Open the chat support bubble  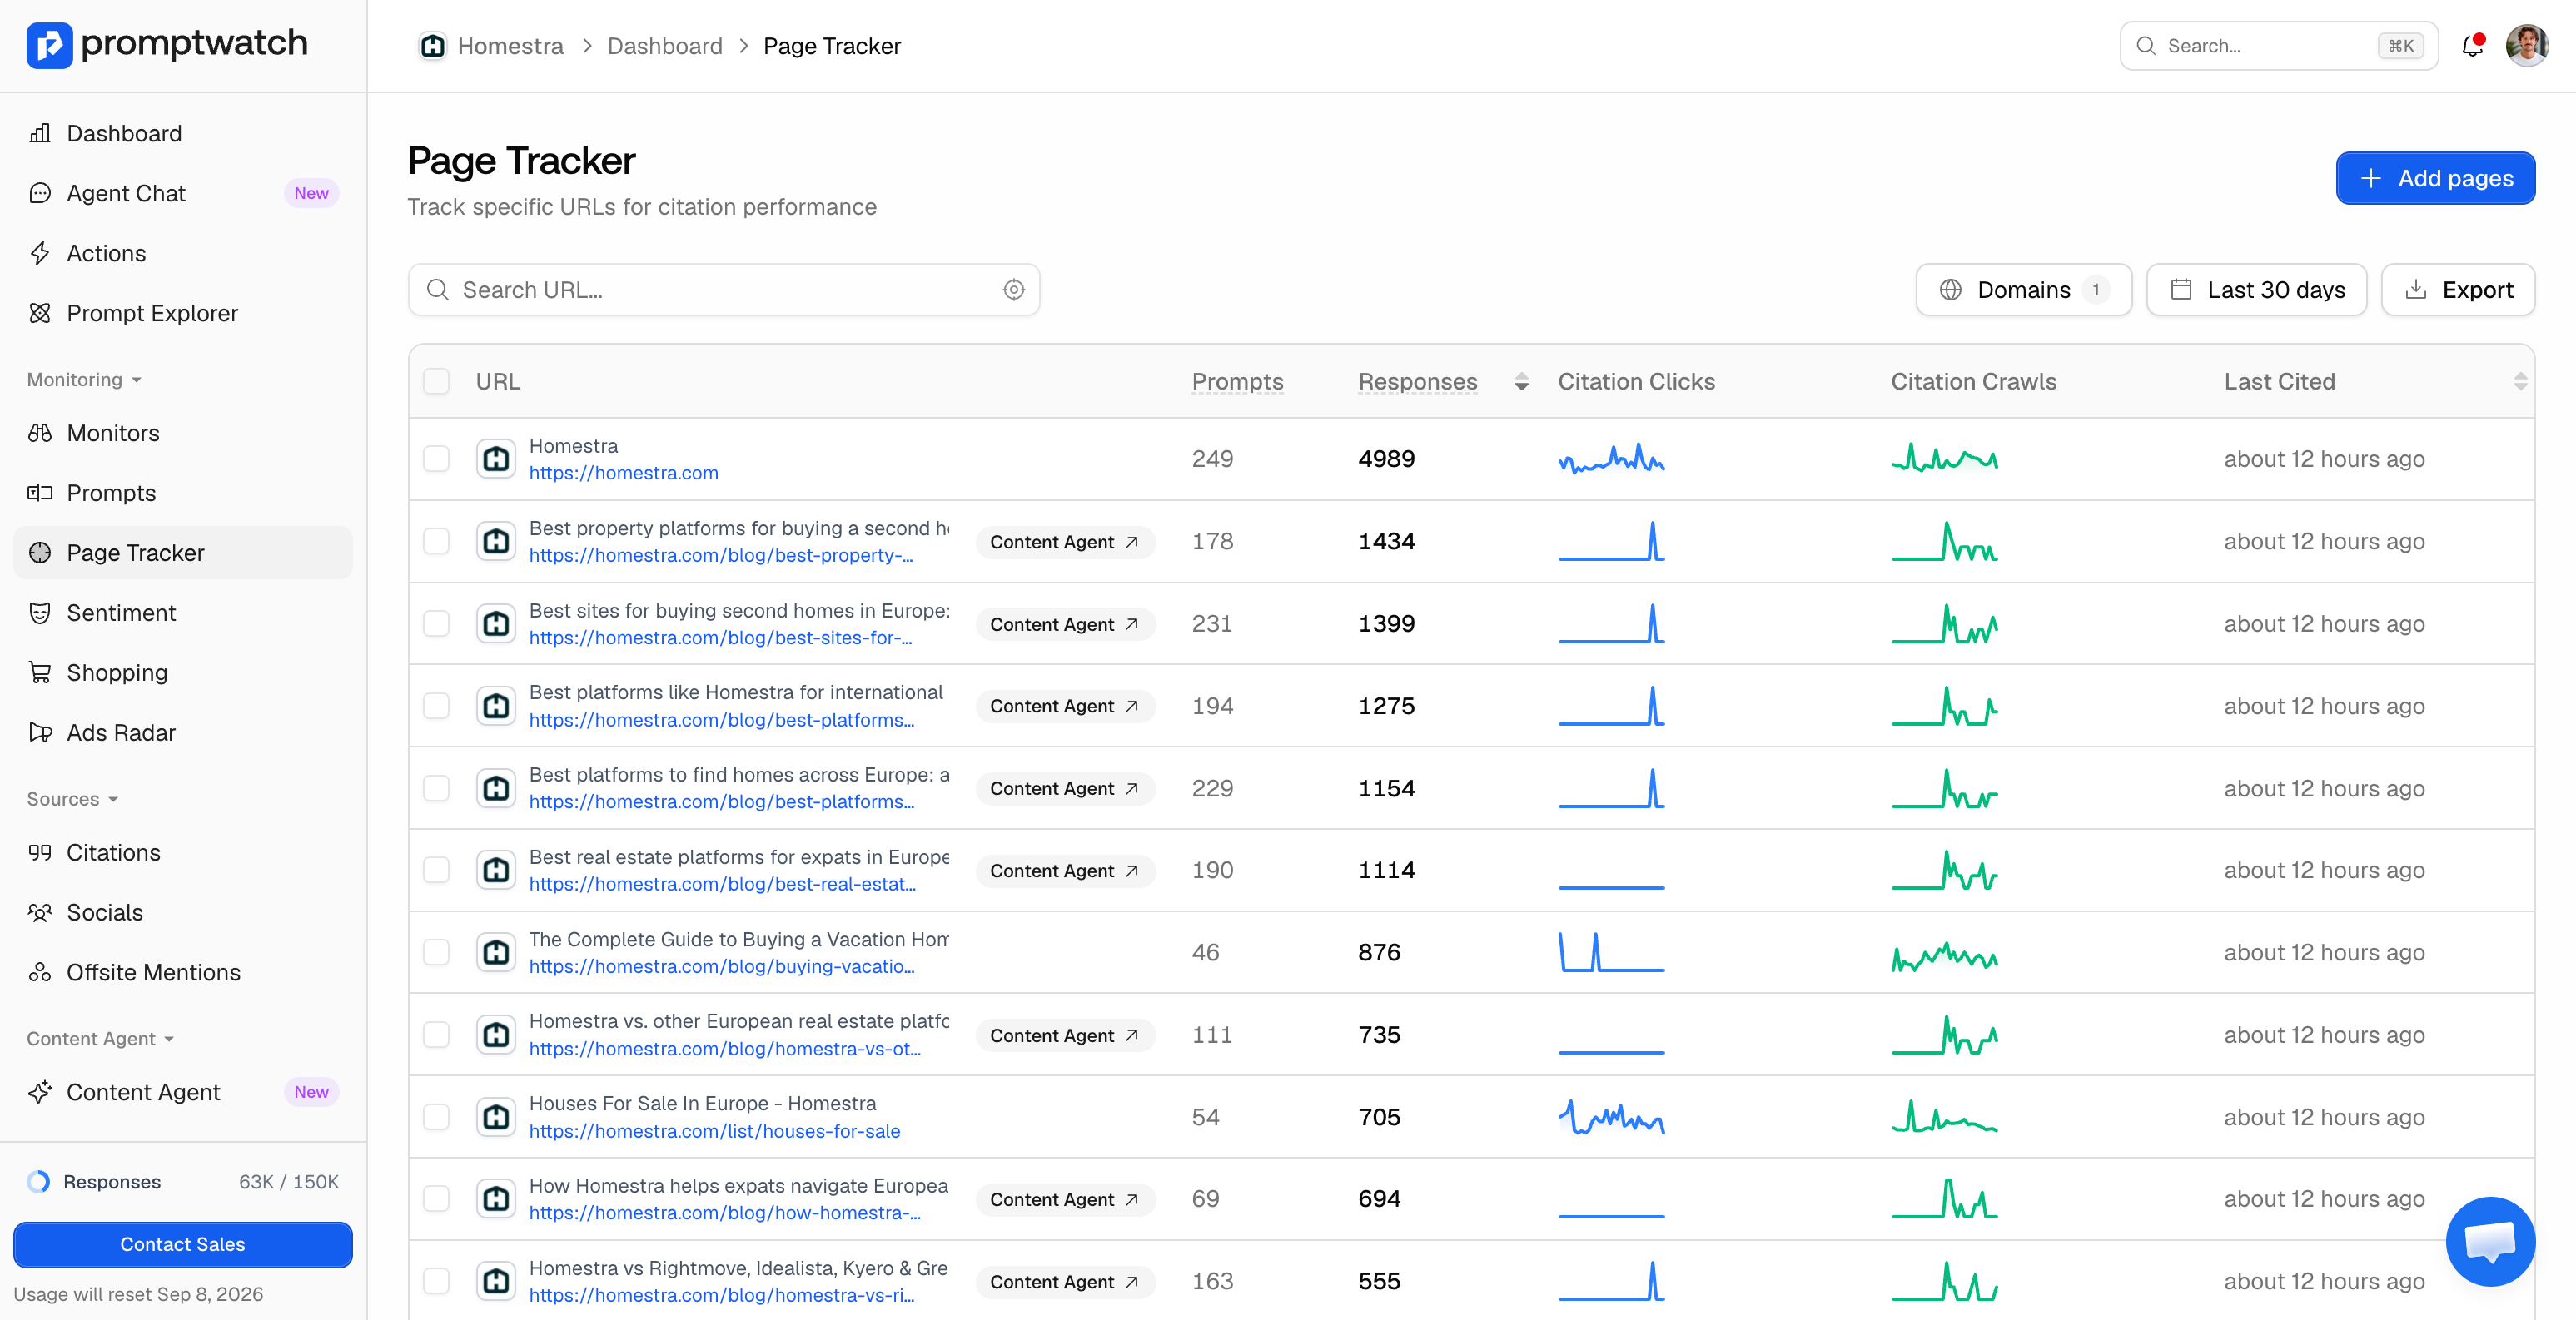[2490, 1240]
